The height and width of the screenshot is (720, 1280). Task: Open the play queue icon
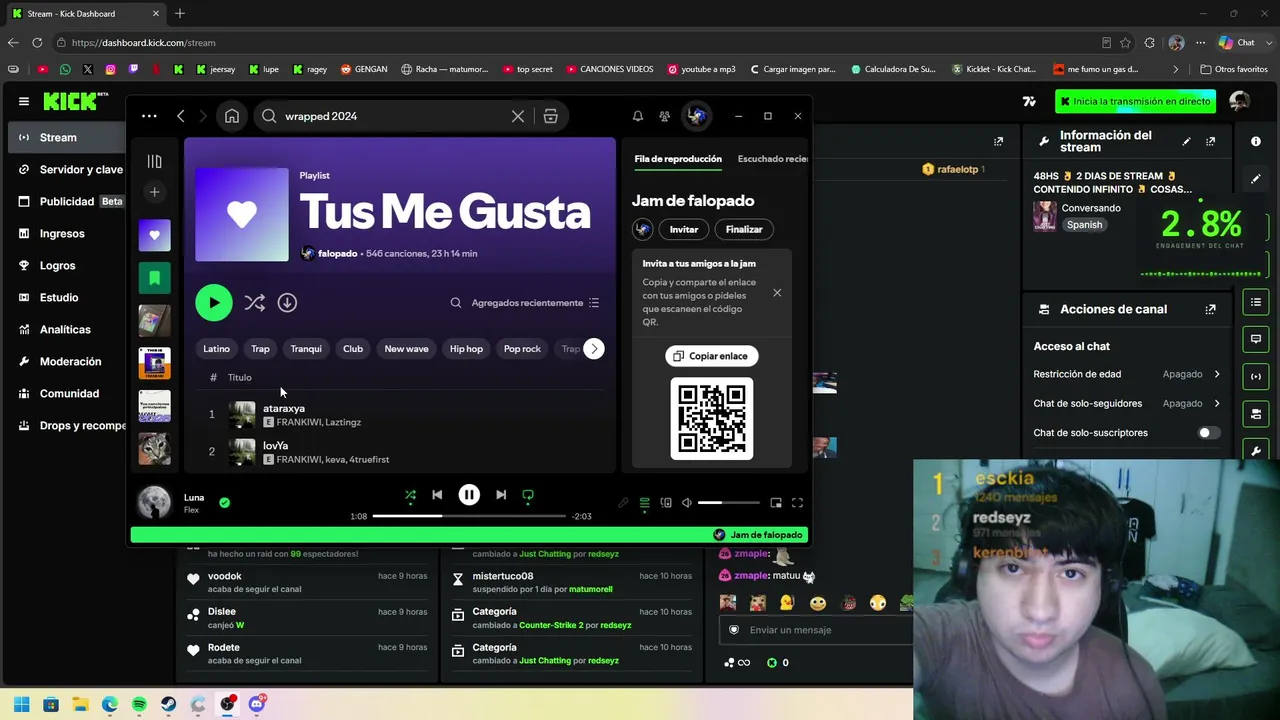coord(645,503)
